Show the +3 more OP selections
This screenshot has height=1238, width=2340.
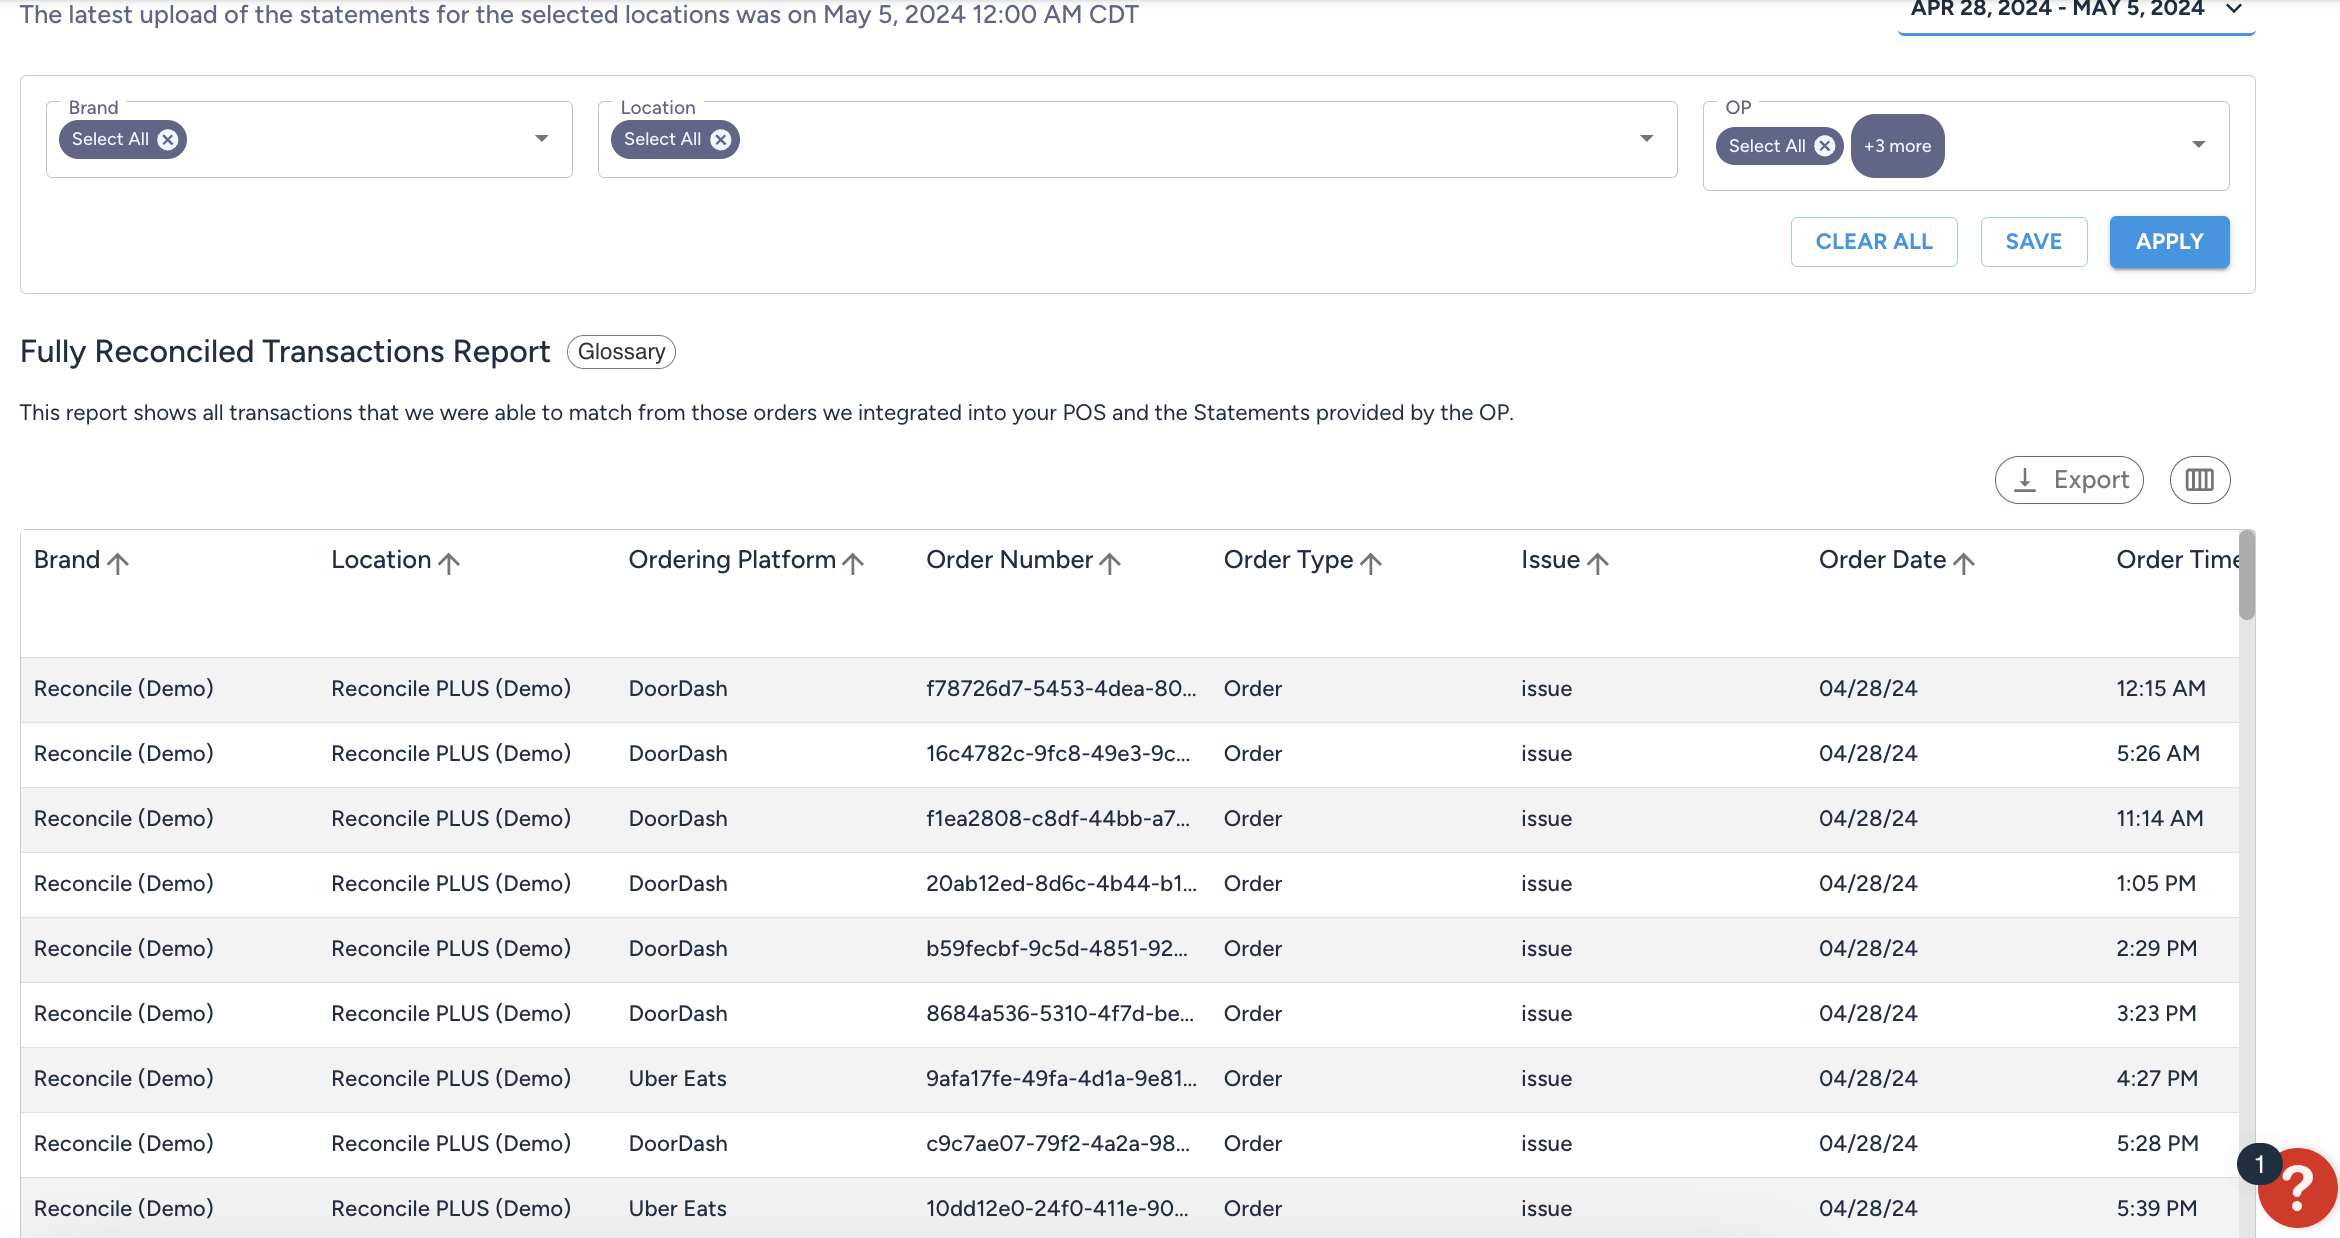click(x=1897, y=146)
